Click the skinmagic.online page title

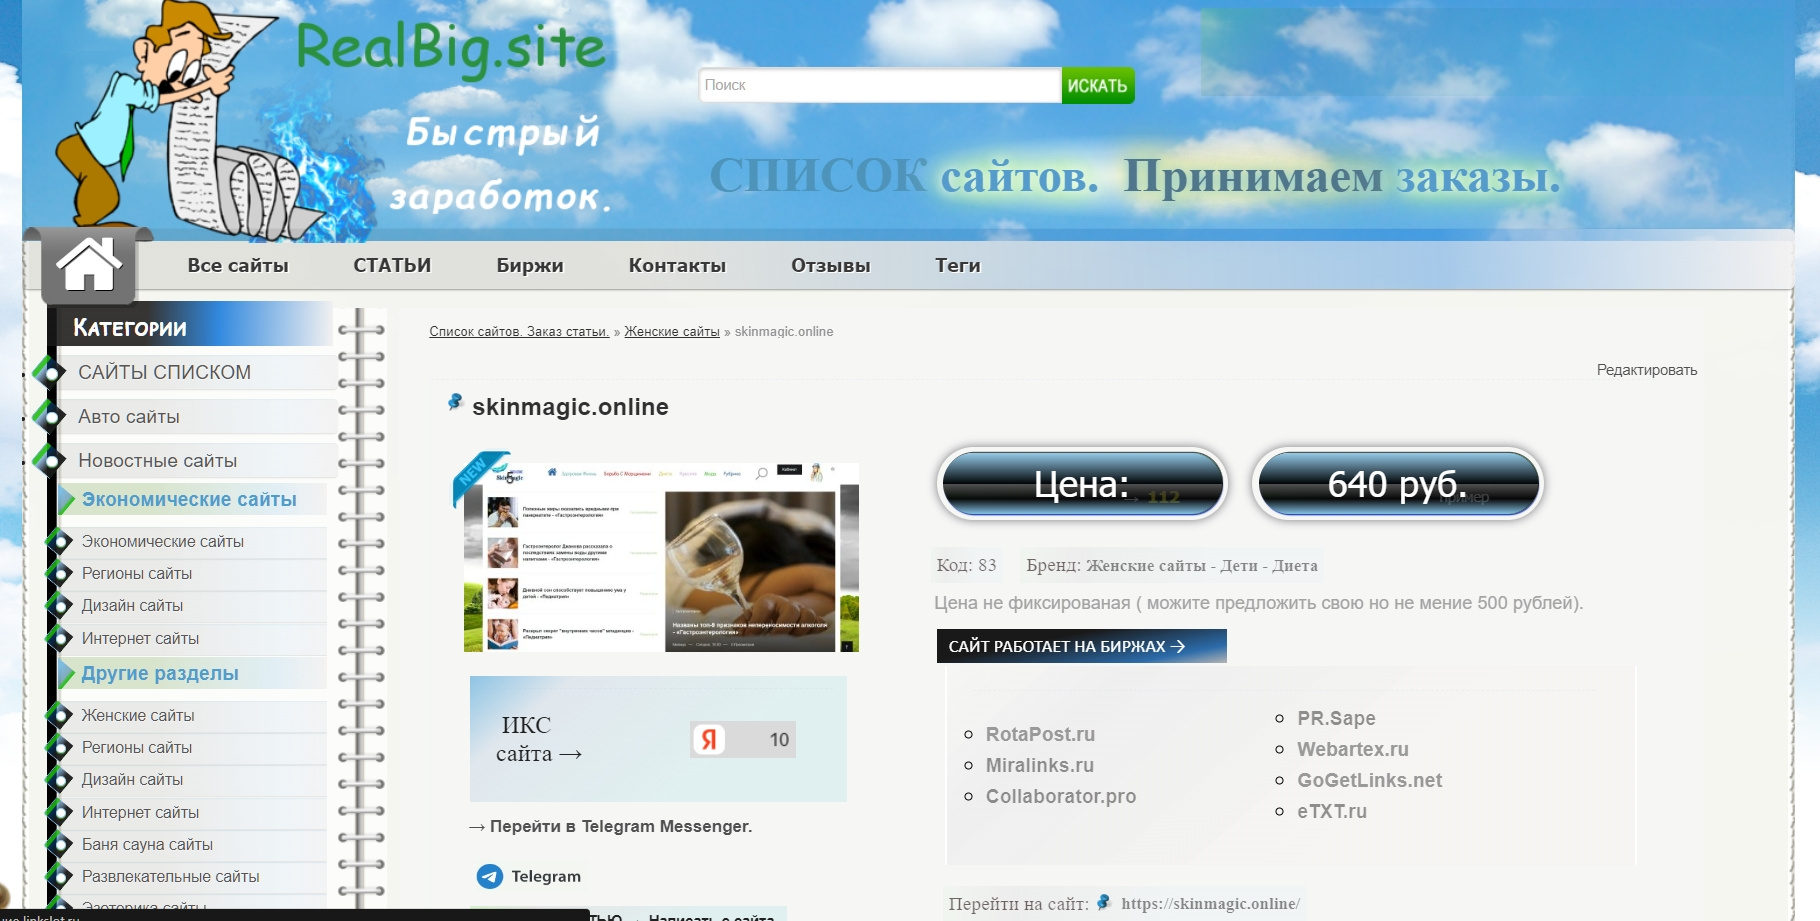(570, 407)
